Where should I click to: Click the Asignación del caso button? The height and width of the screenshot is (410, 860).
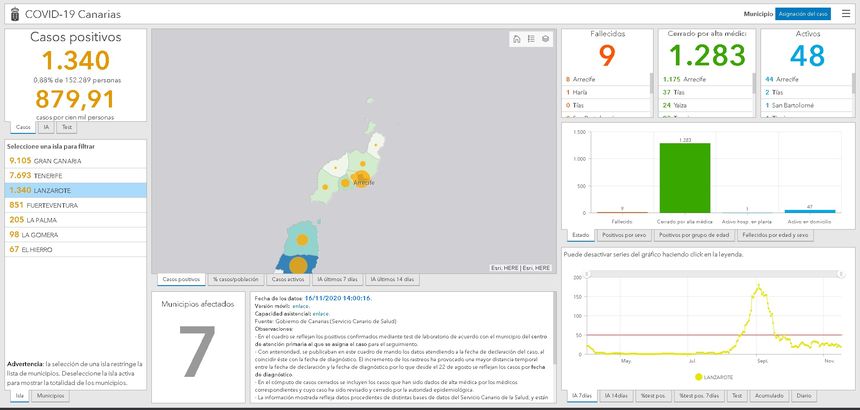coord(803,14)
